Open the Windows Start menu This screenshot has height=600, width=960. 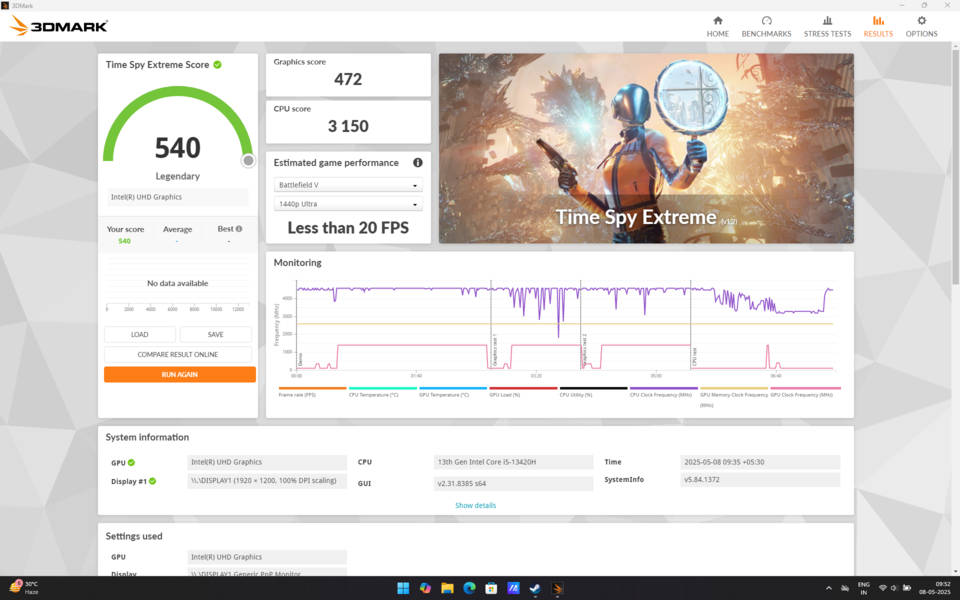[x=403, y=588]
